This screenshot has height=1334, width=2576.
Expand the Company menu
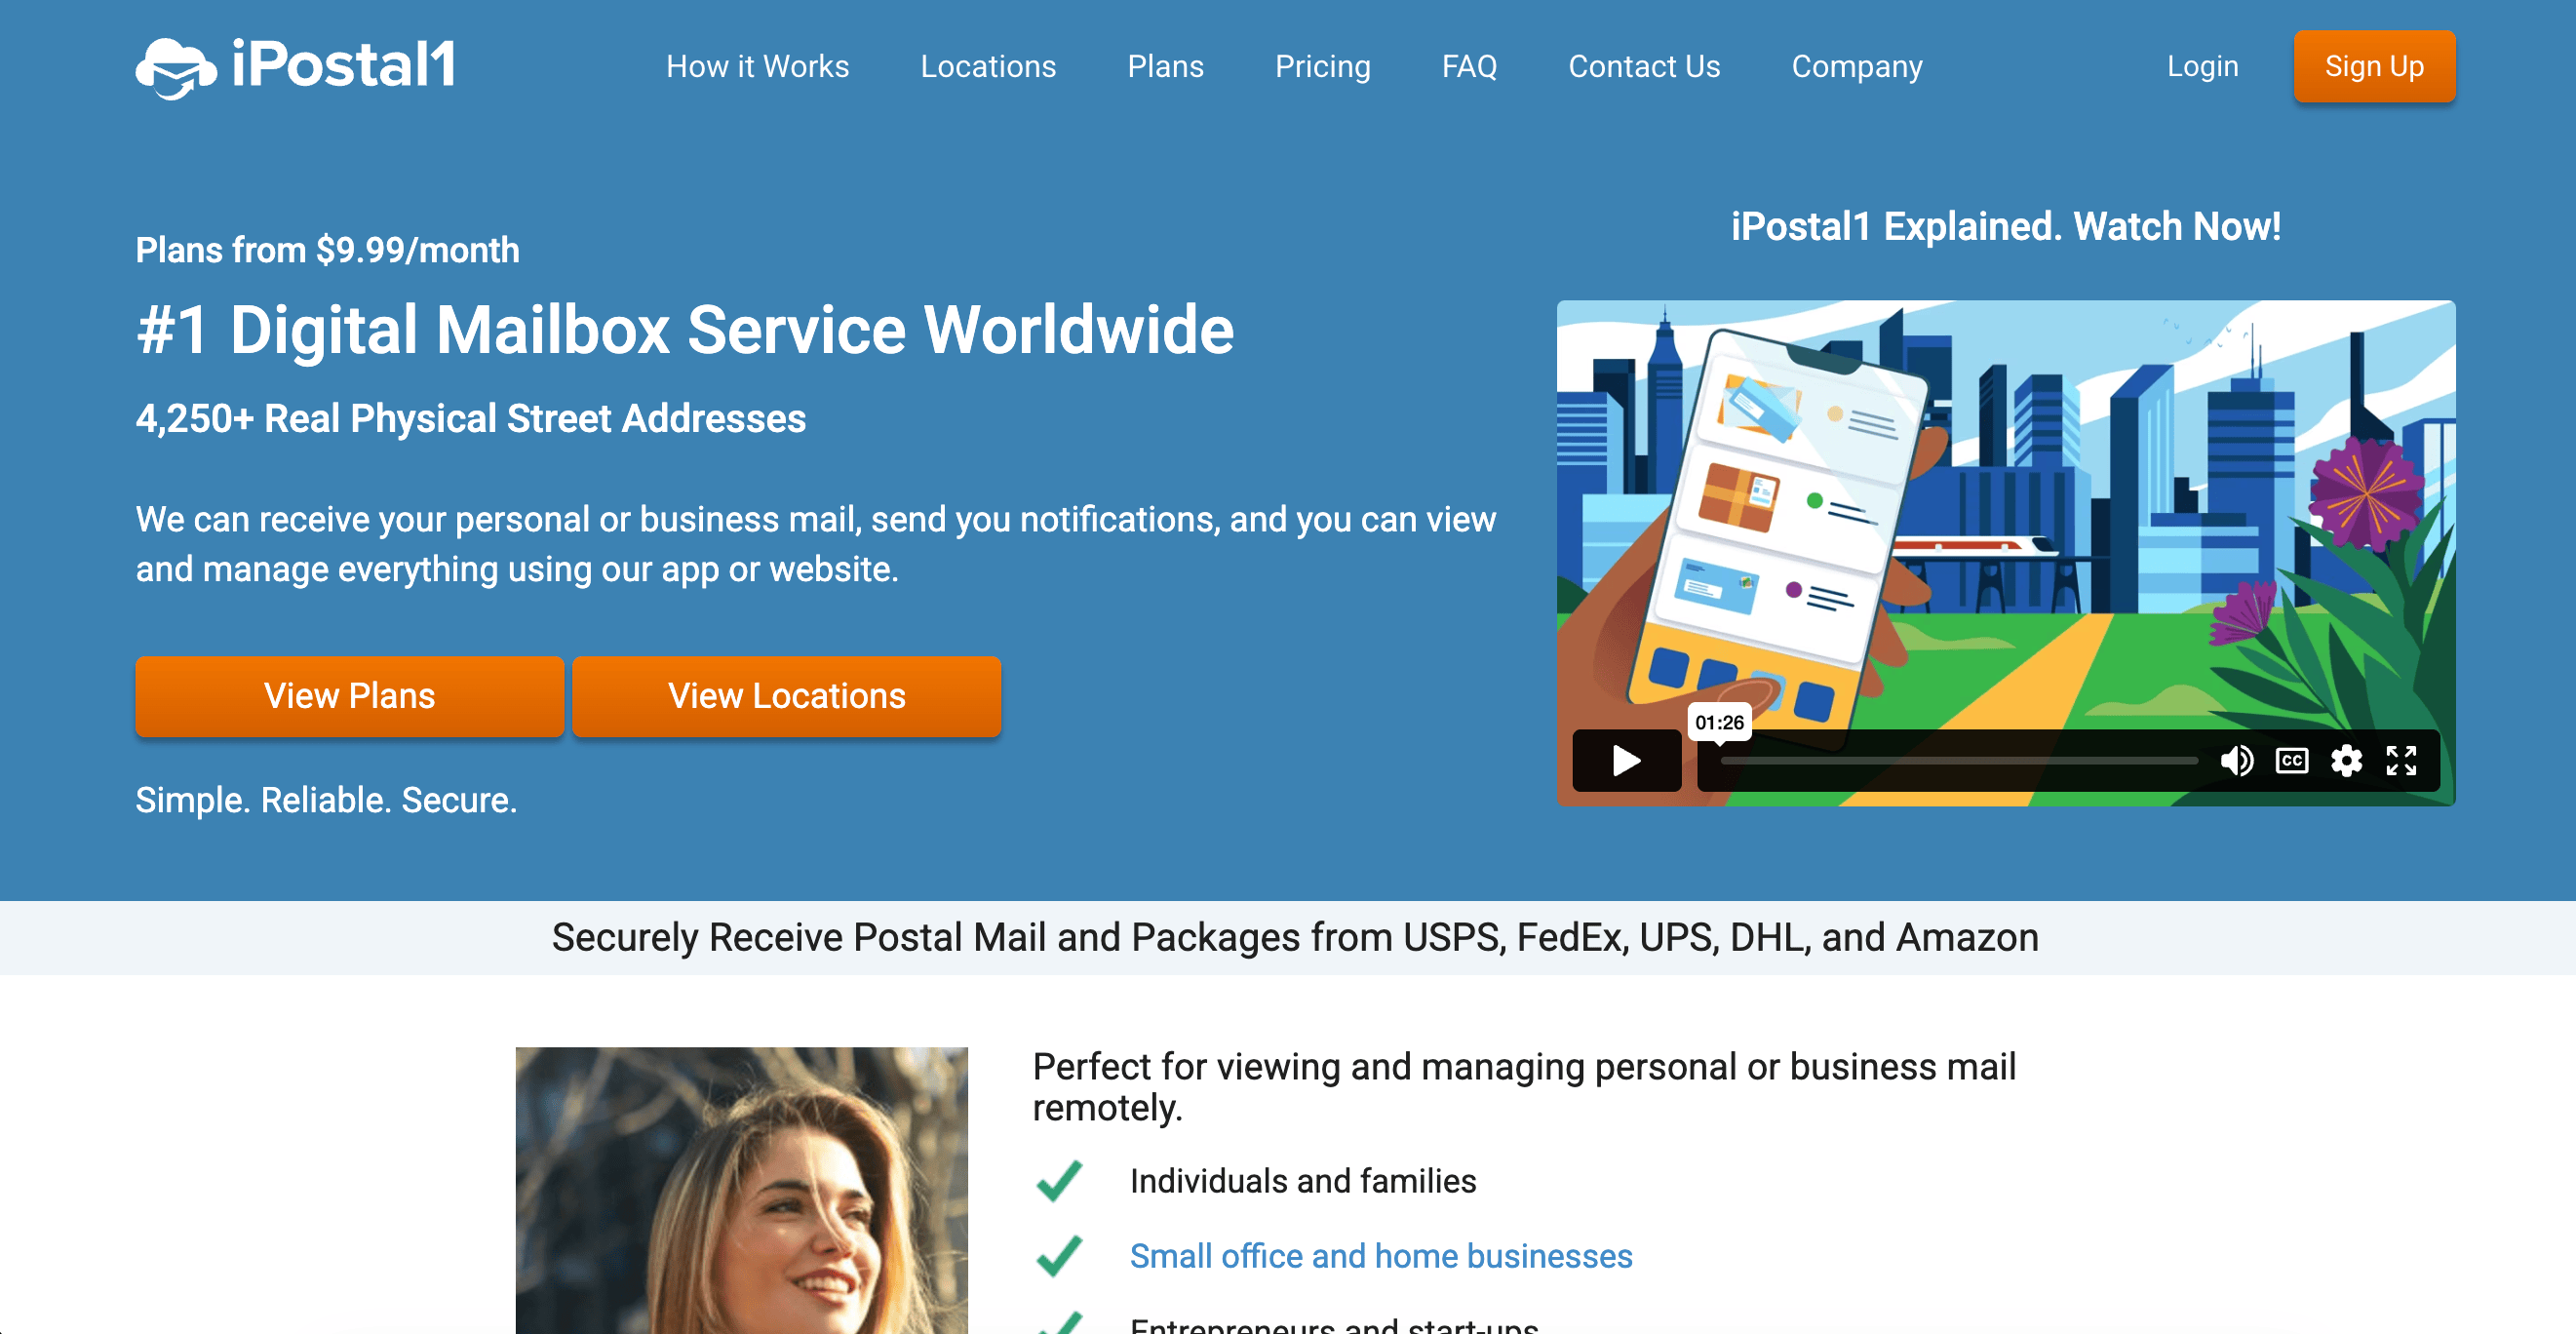pos(1857,66)
